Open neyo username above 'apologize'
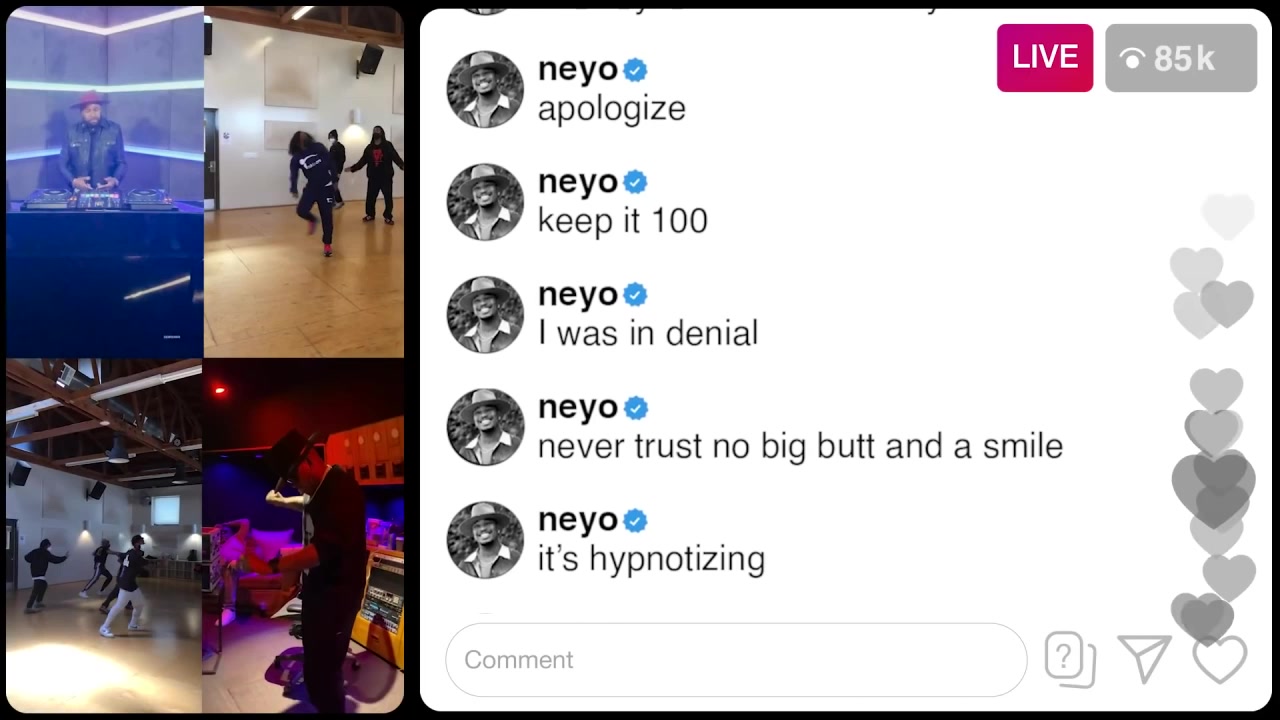 578,70
